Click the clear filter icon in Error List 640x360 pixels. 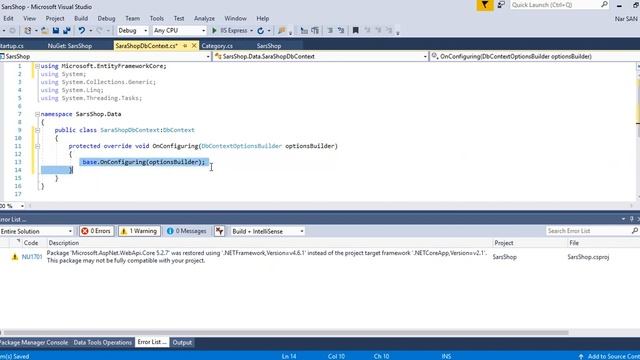(x=220, y=231)
